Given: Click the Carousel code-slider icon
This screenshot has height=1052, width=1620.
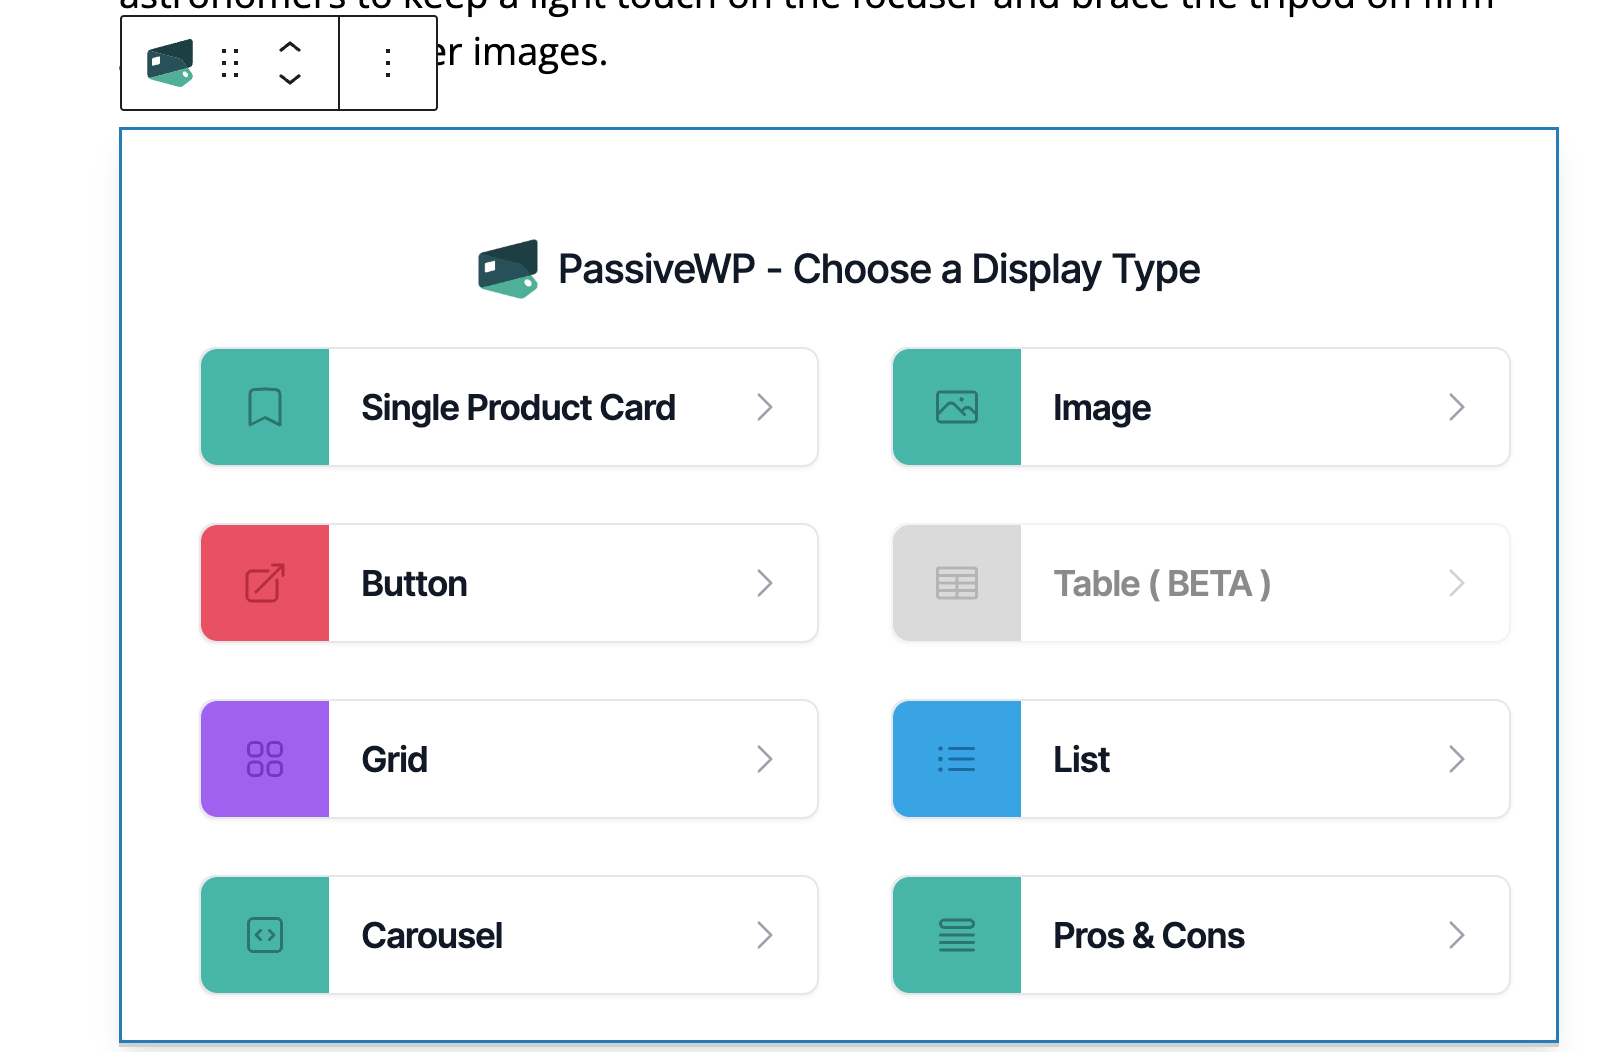Looking at the screenshot, I should pos(265,935).
